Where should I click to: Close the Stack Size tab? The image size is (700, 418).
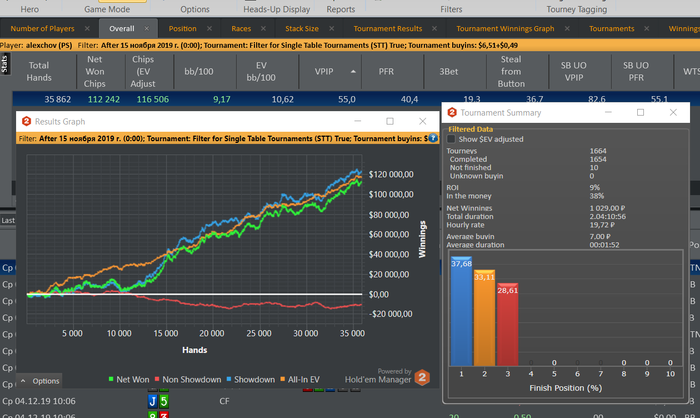click(x=331, y=29)
